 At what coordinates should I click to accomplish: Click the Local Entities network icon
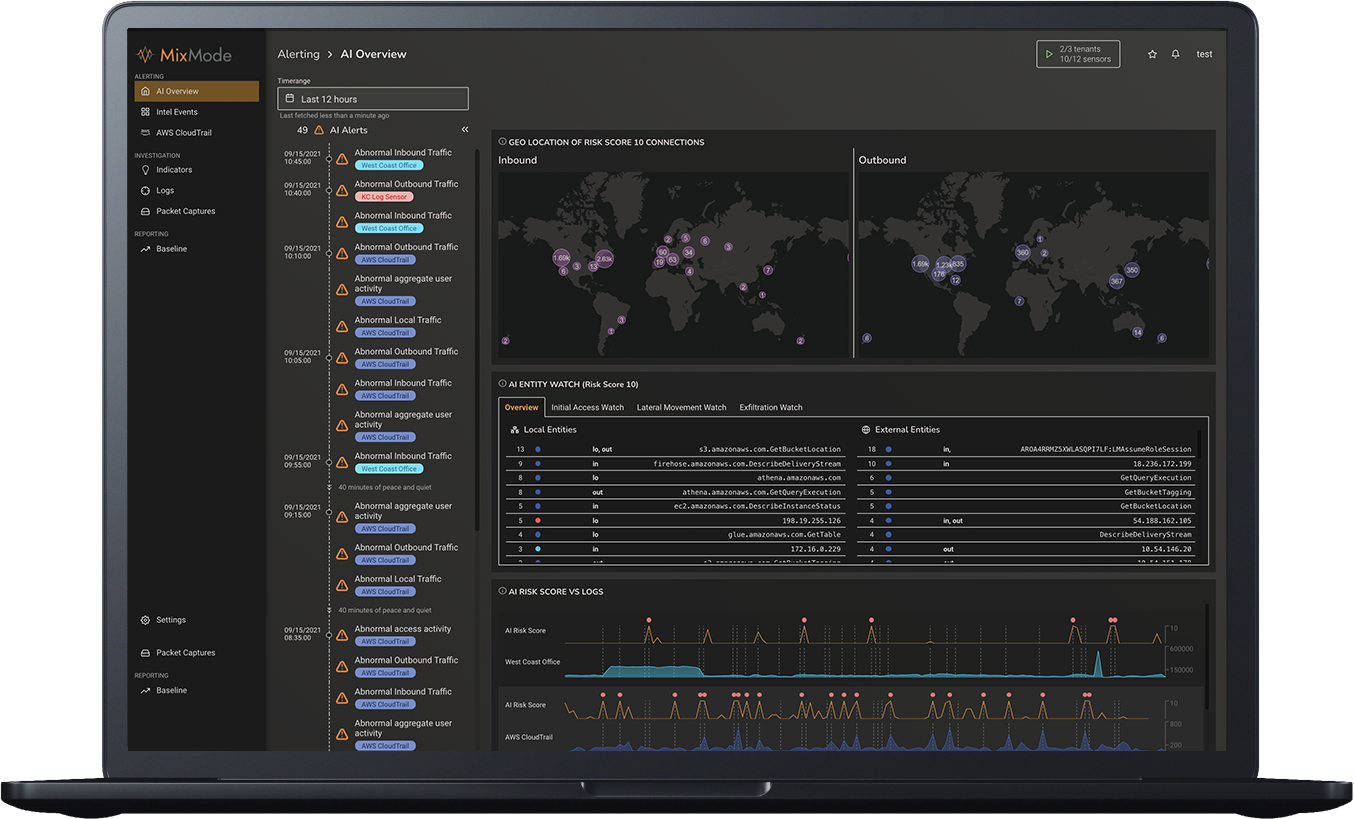point(515,430)
